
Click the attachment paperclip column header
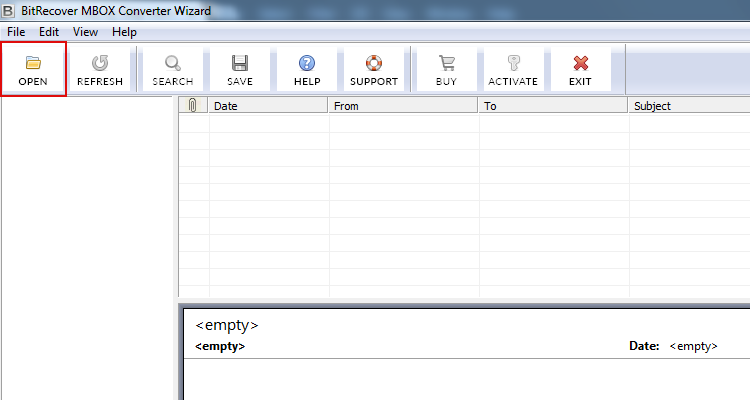[193, 106]
